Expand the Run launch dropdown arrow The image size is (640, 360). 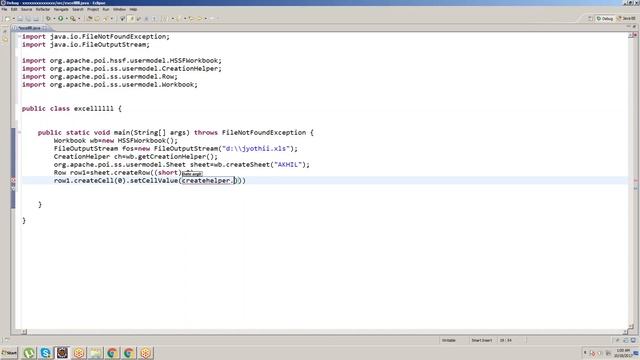point(67,18)
